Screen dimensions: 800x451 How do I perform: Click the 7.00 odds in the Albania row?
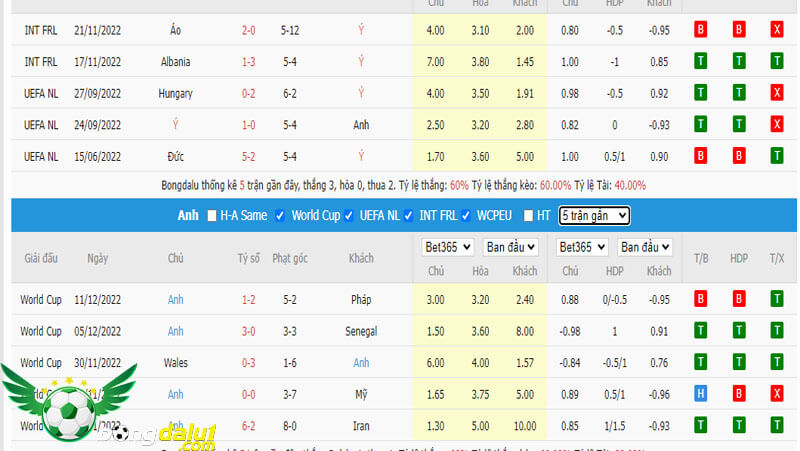click(x=435, y=62)
